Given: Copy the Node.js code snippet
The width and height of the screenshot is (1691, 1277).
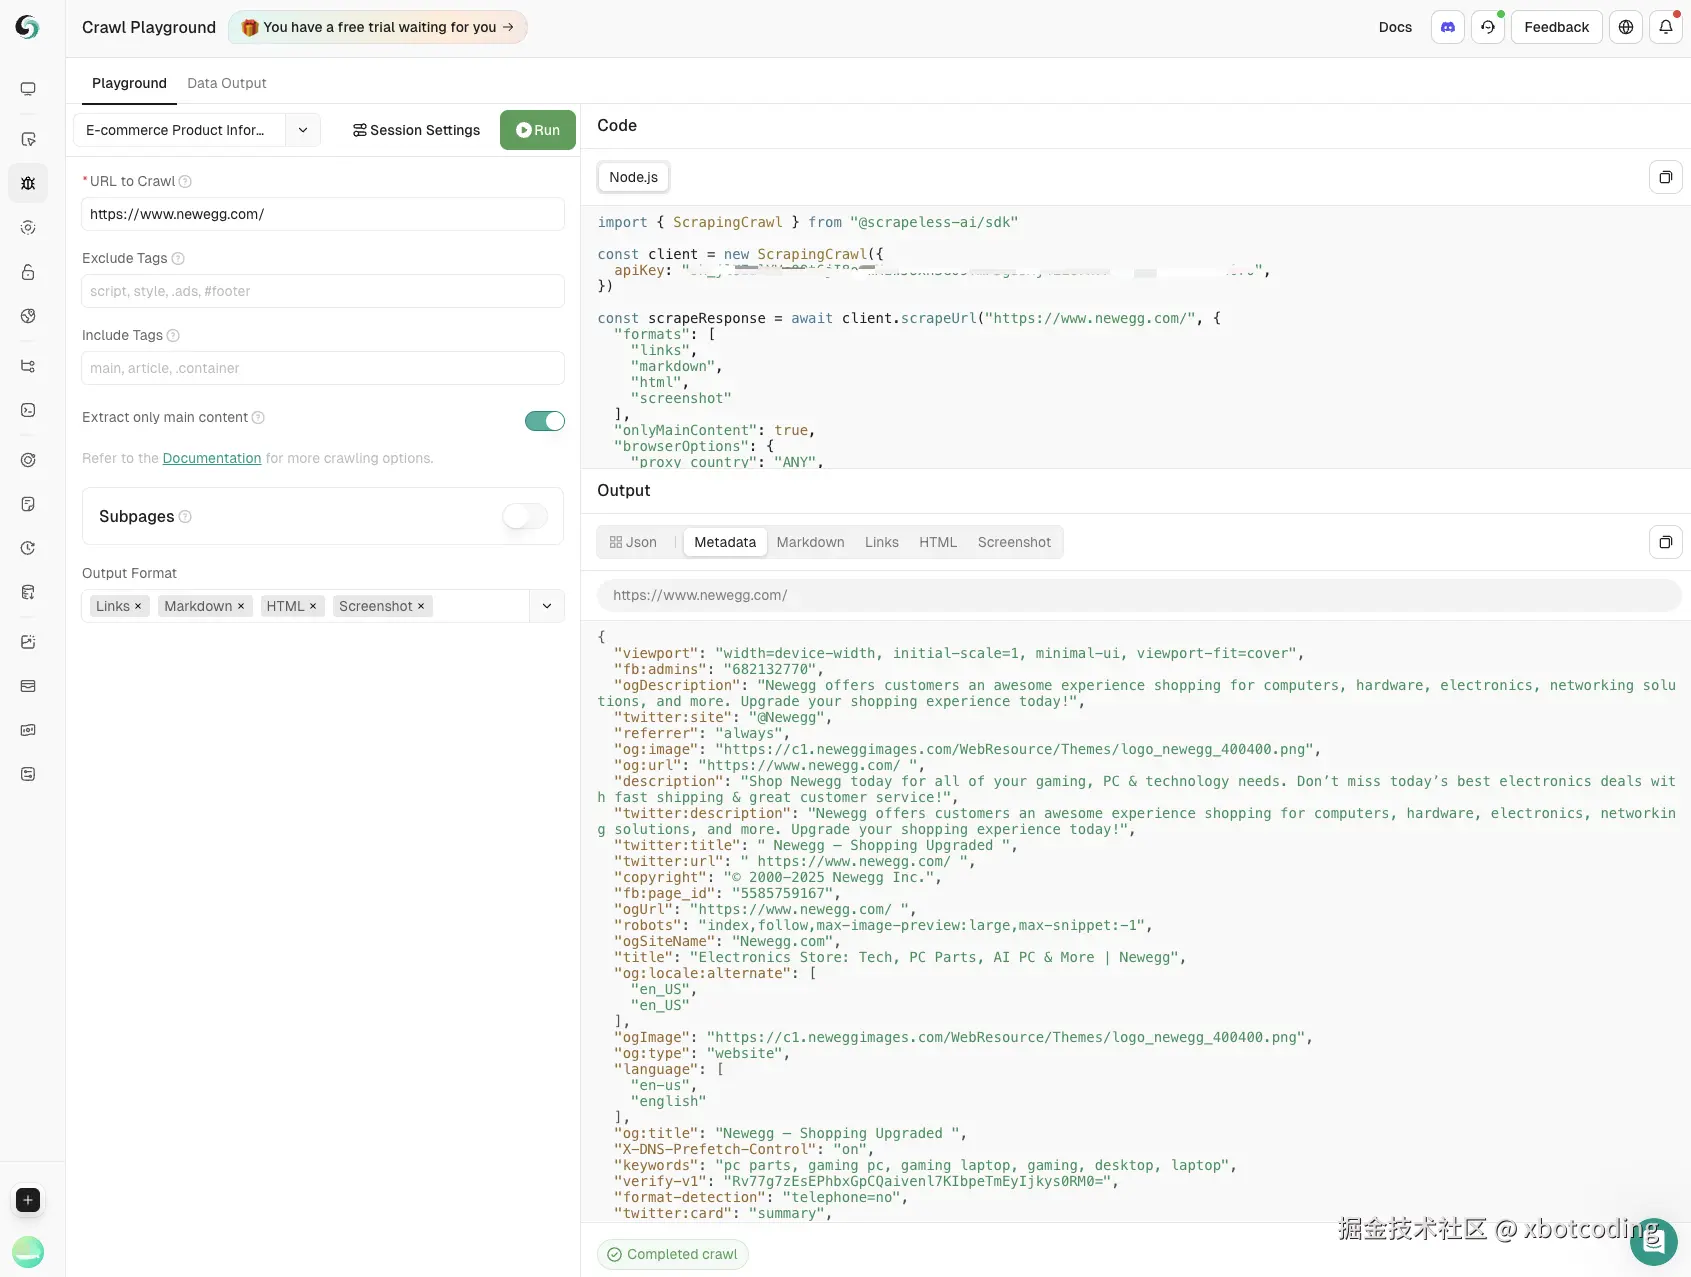Looking at the screenshot, I should click(1666, 177).
